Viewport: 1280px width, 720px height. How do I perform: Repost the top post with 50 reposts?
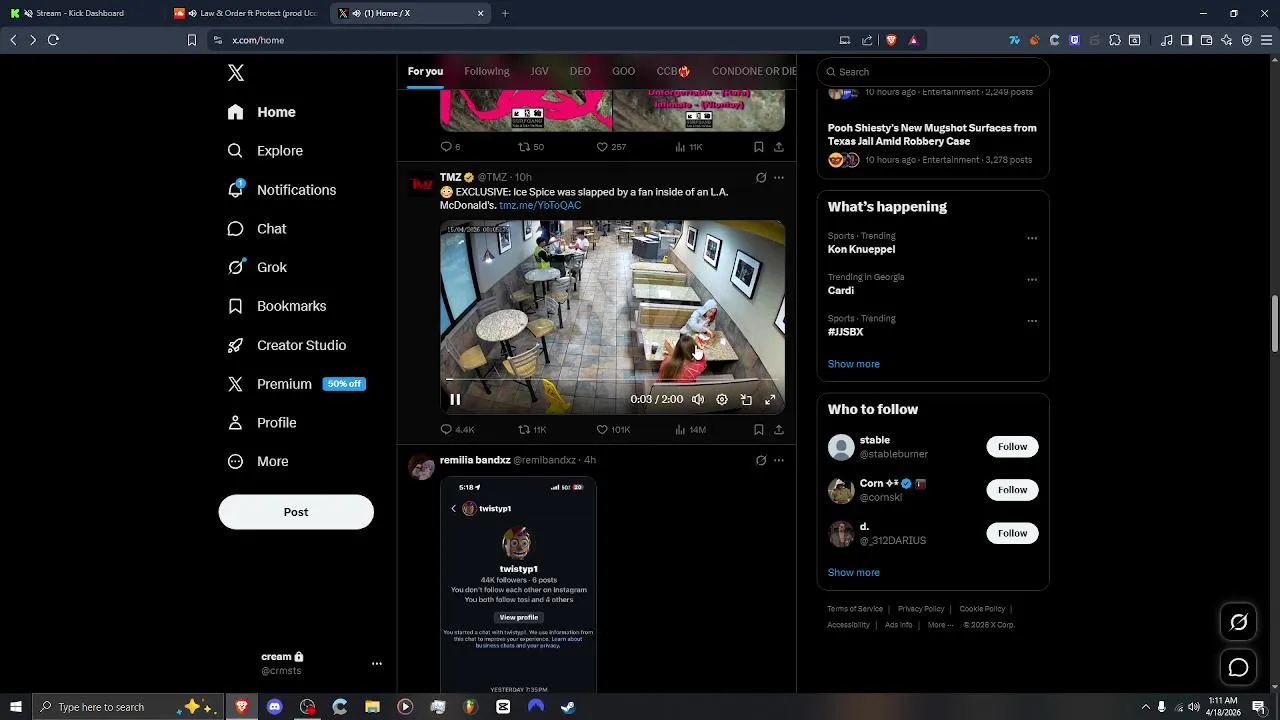531,147
